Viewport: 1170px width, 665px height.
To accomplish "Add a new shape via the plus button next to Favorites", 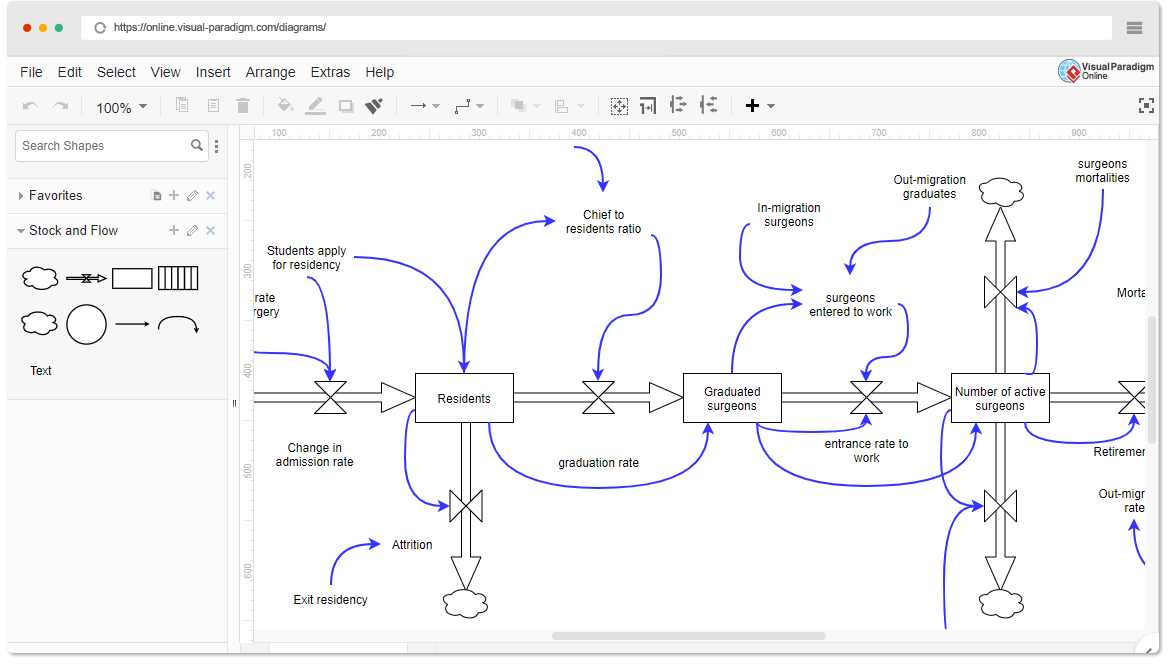I will 174,195.
